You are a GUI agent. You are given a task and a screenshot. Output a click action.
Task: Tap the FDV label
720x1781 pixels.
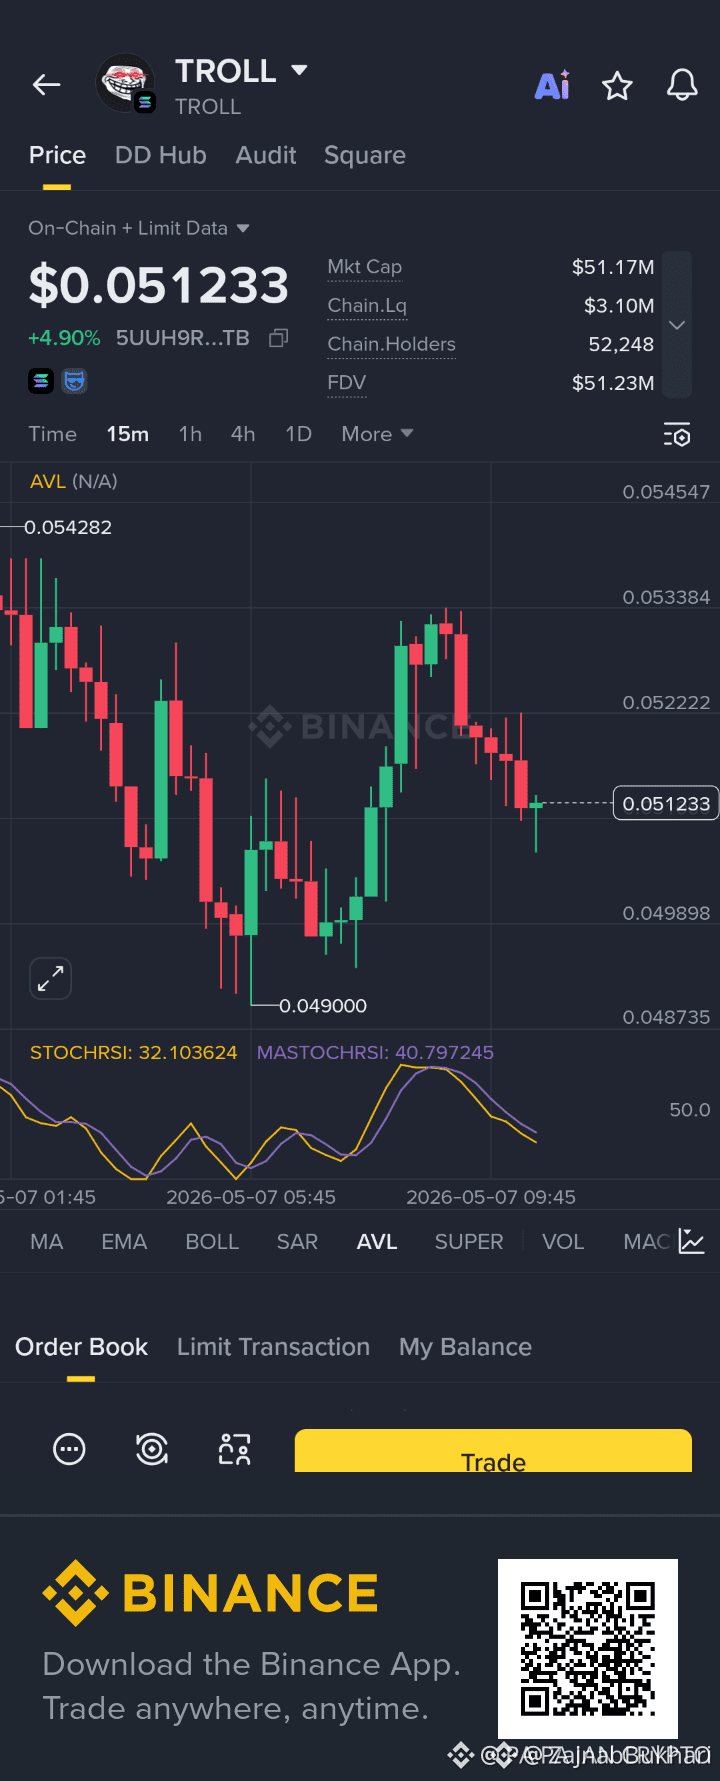click(x=346, y=382)
